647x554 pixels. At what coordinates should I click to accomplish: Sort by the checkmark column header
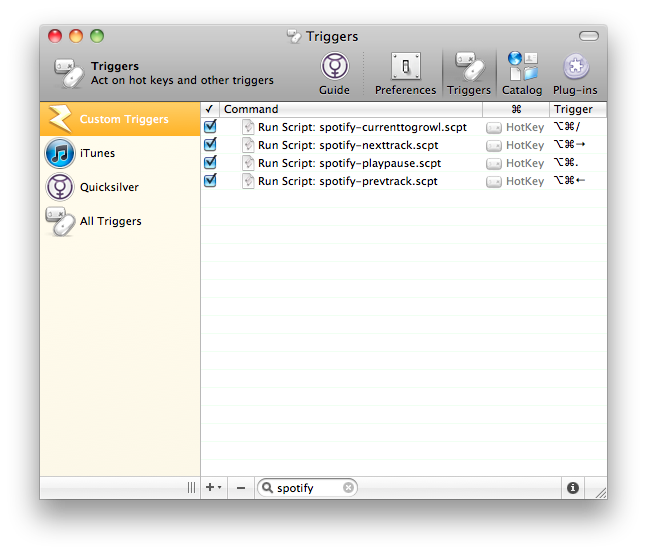pos(210,109)
